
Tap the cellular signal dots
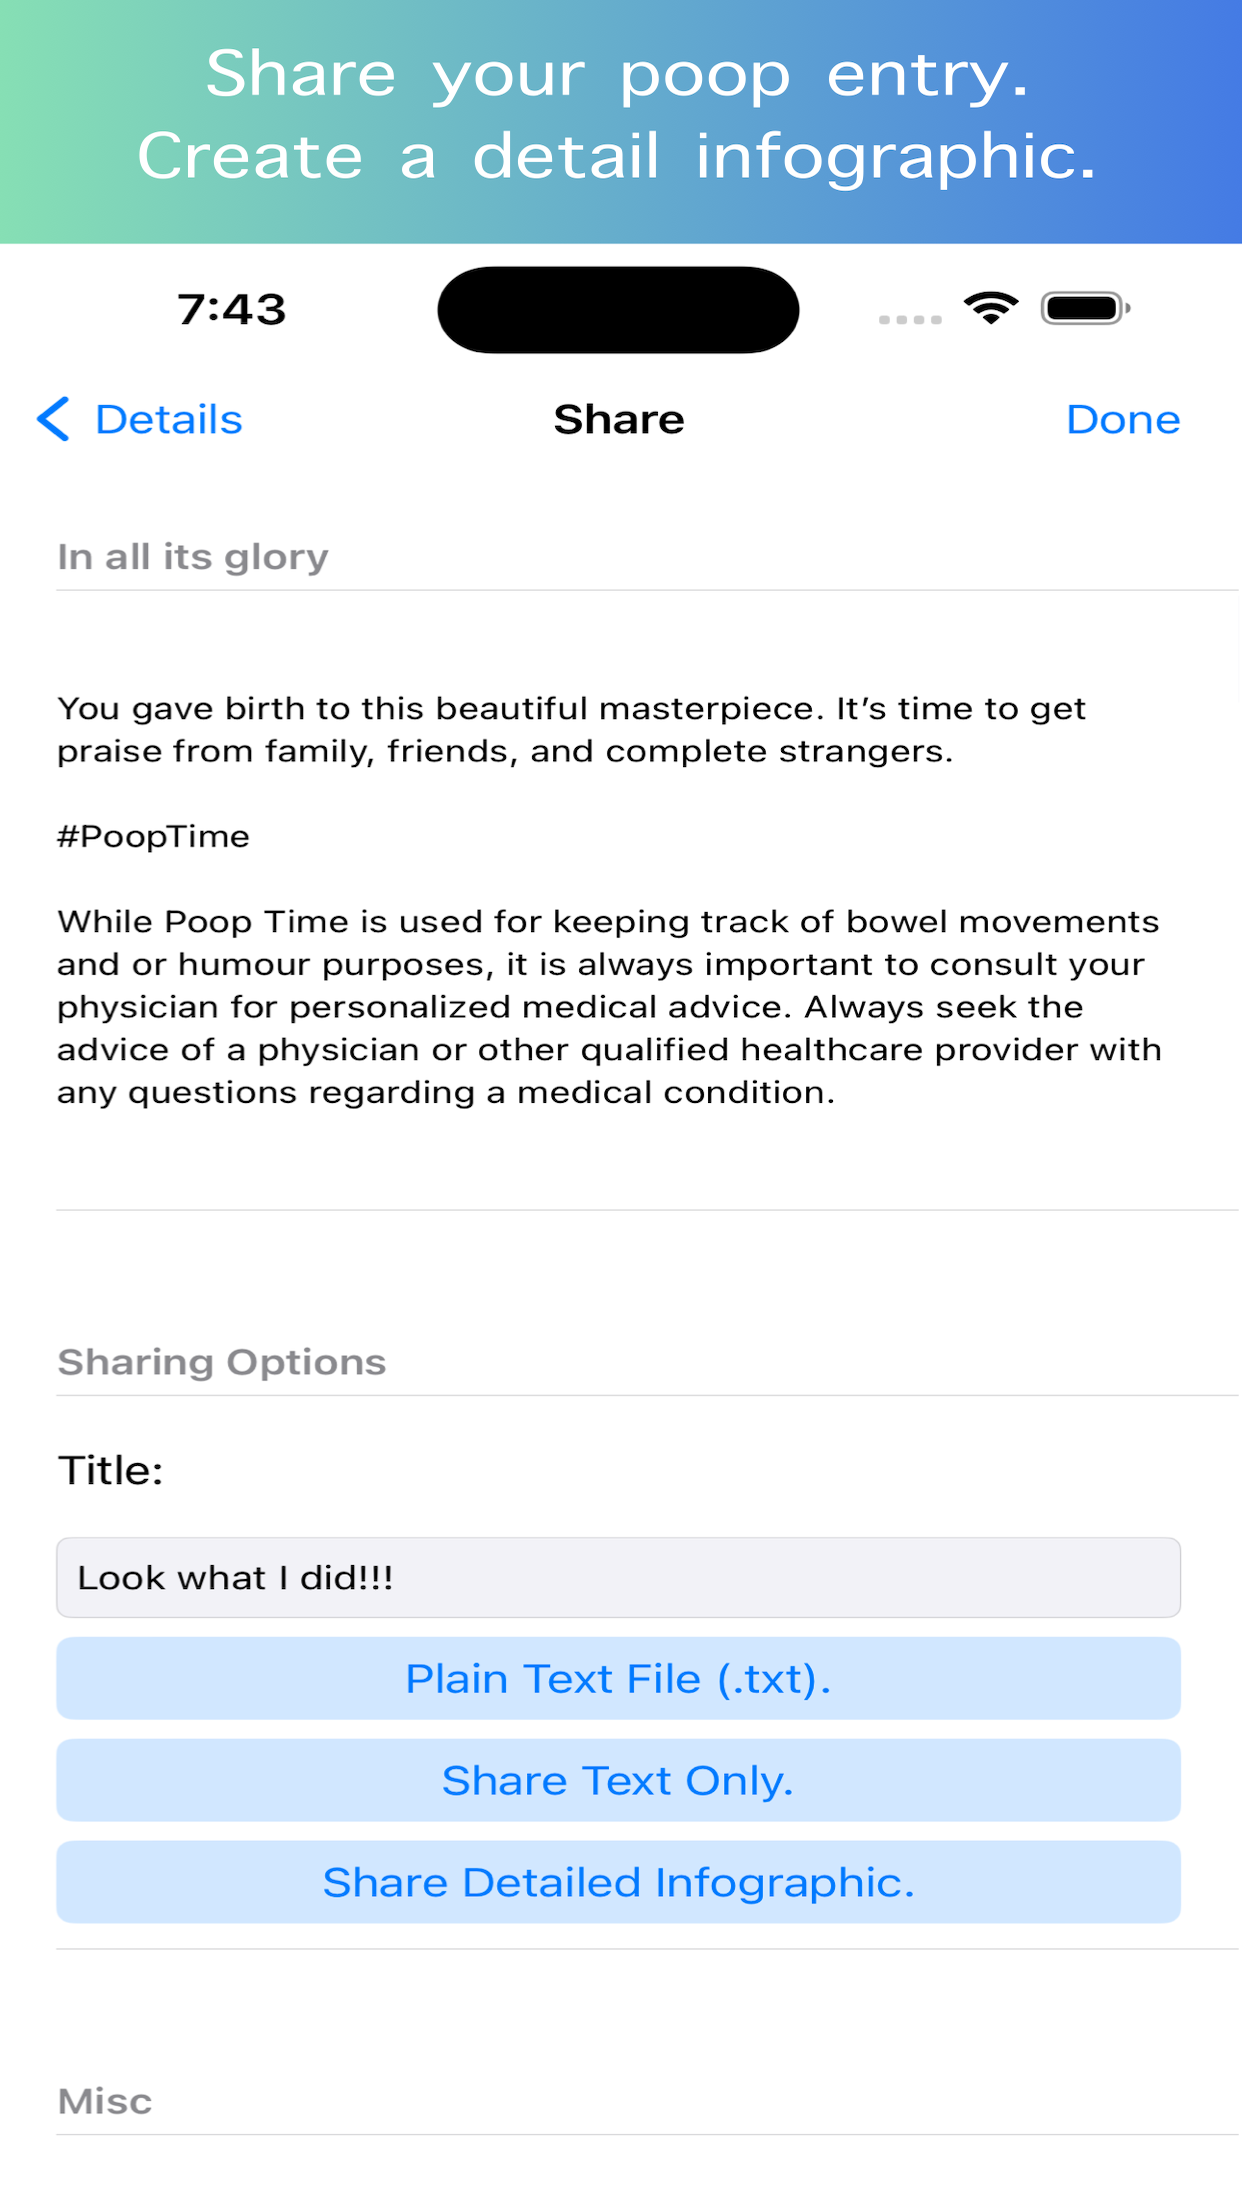click(x=910, y=319)
